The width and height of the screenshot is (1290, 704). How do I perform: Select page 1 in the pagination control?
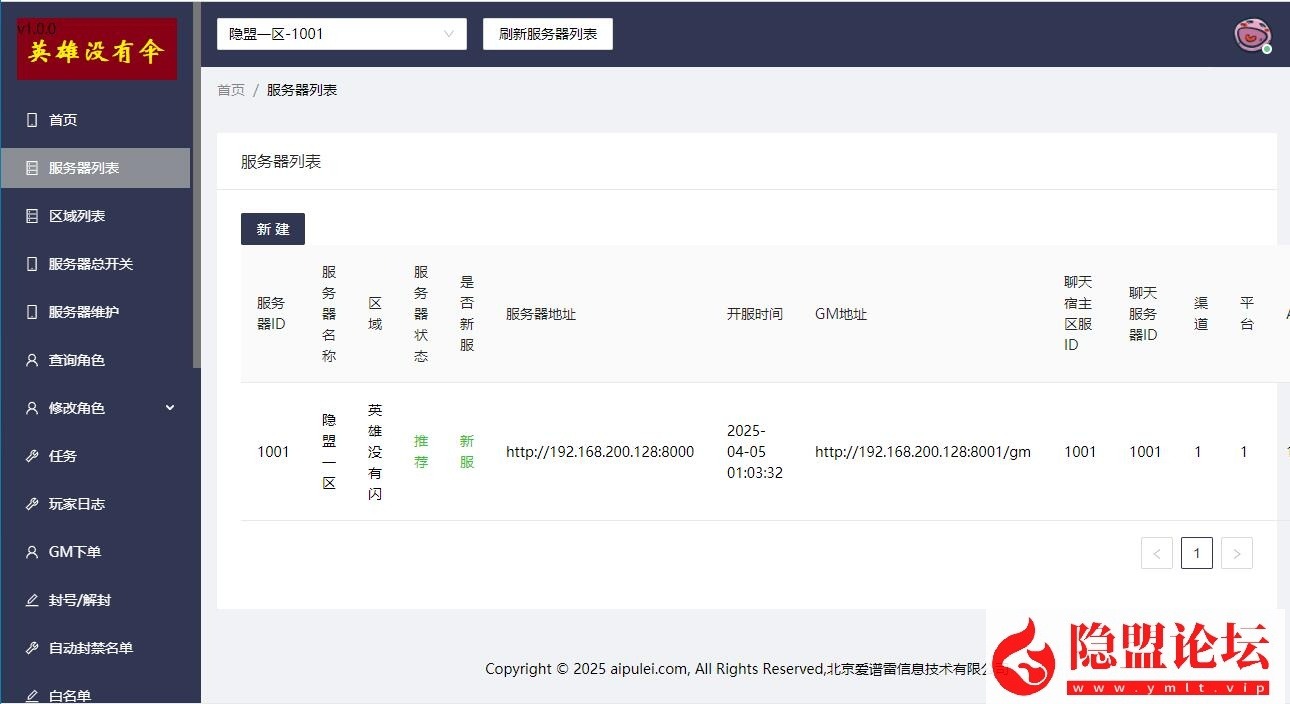pyautogui.click(x=1196, y=552)
